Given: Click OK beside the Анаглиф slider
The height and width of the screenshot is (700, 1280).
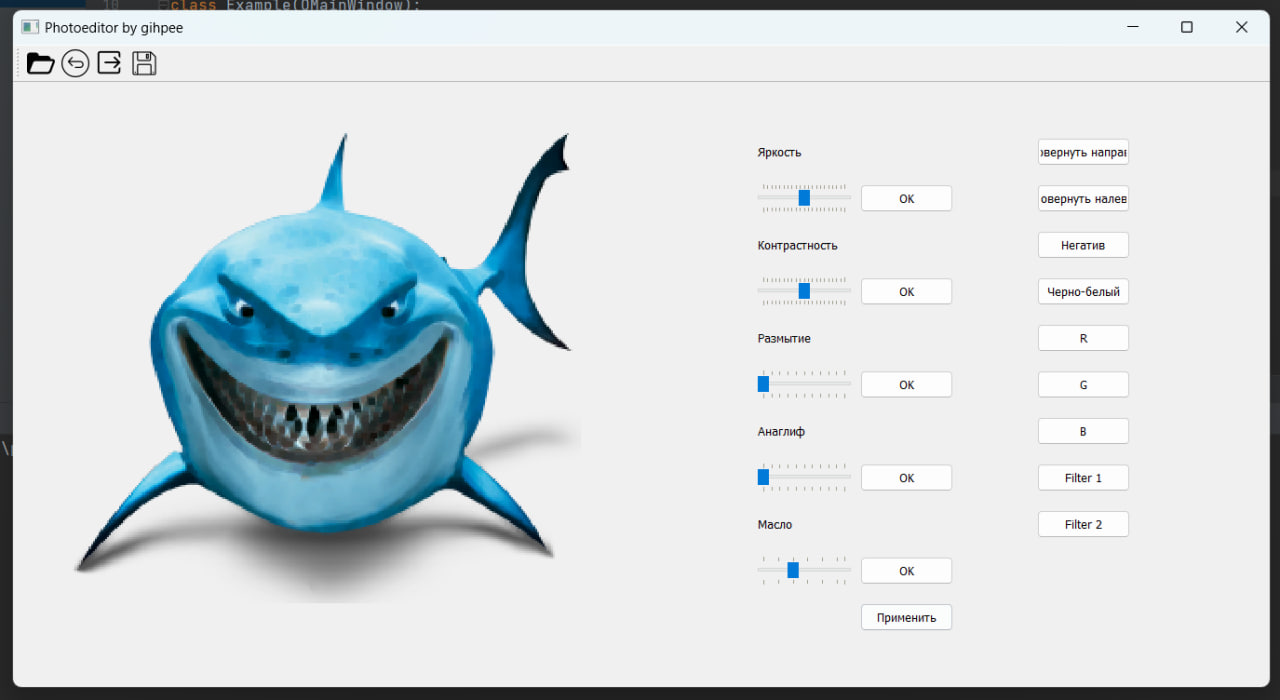Looking at the screenshot, I should coord(906,477).
